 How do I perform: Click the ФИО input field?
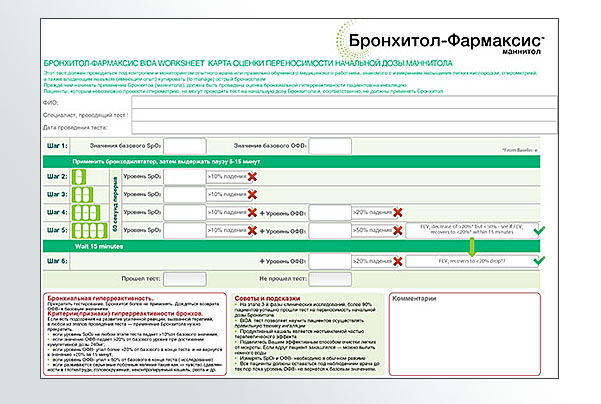point(302,100)
